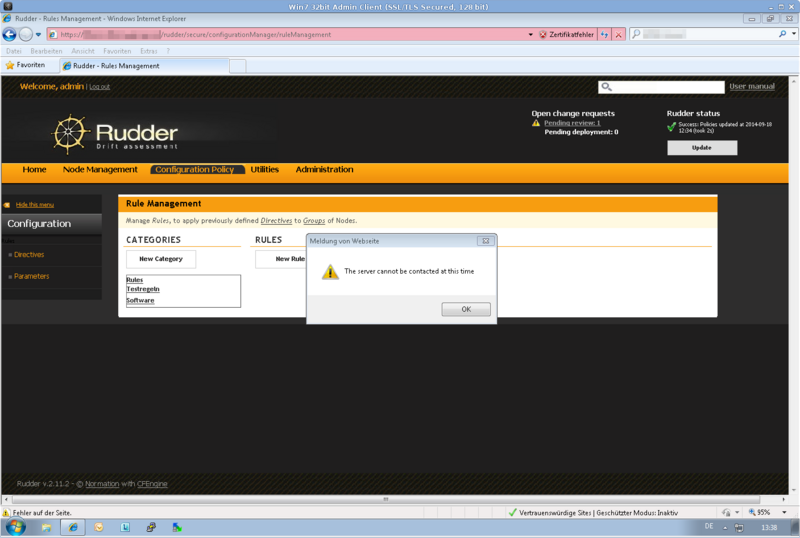Open the Favoriten menu
This screenshot has height=538, width=800.
click(117, 51)
